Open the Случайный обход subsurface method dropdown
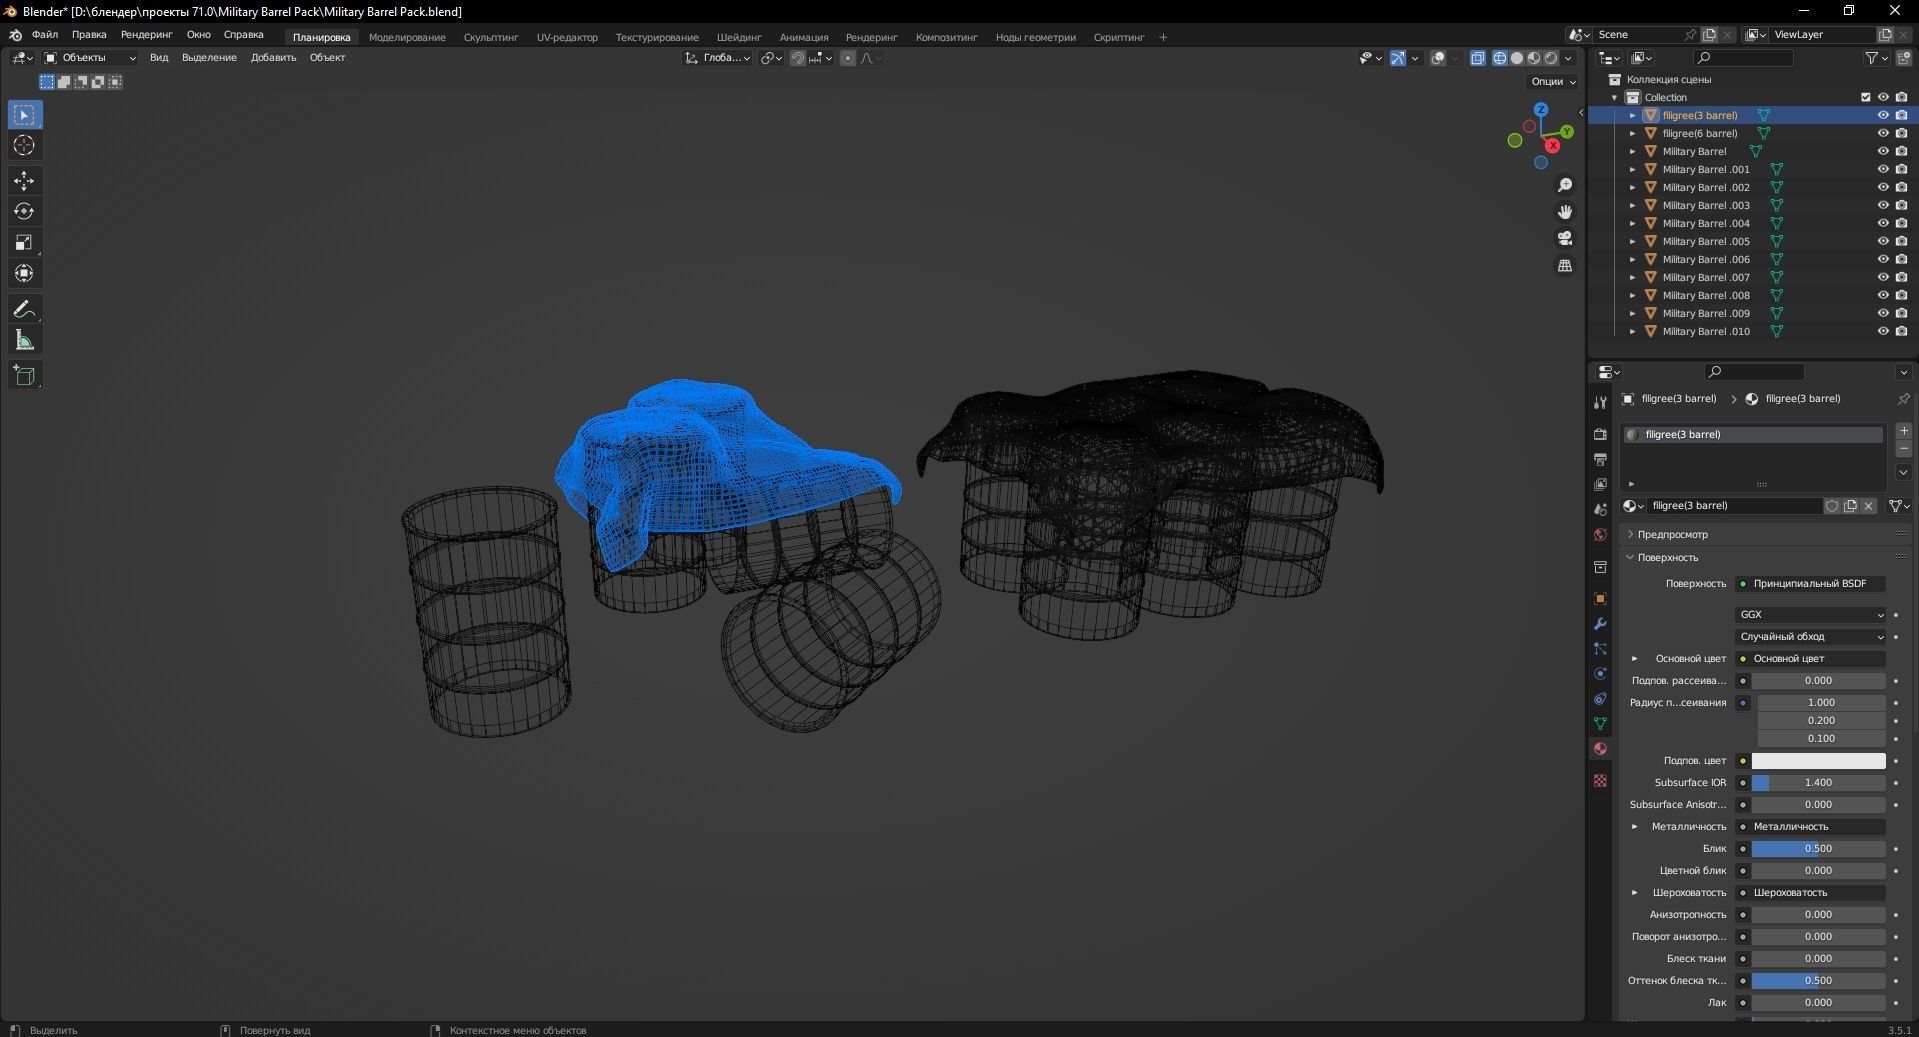The width and height of the screenshot is (1919, 1037). (x=1810, y=637)
